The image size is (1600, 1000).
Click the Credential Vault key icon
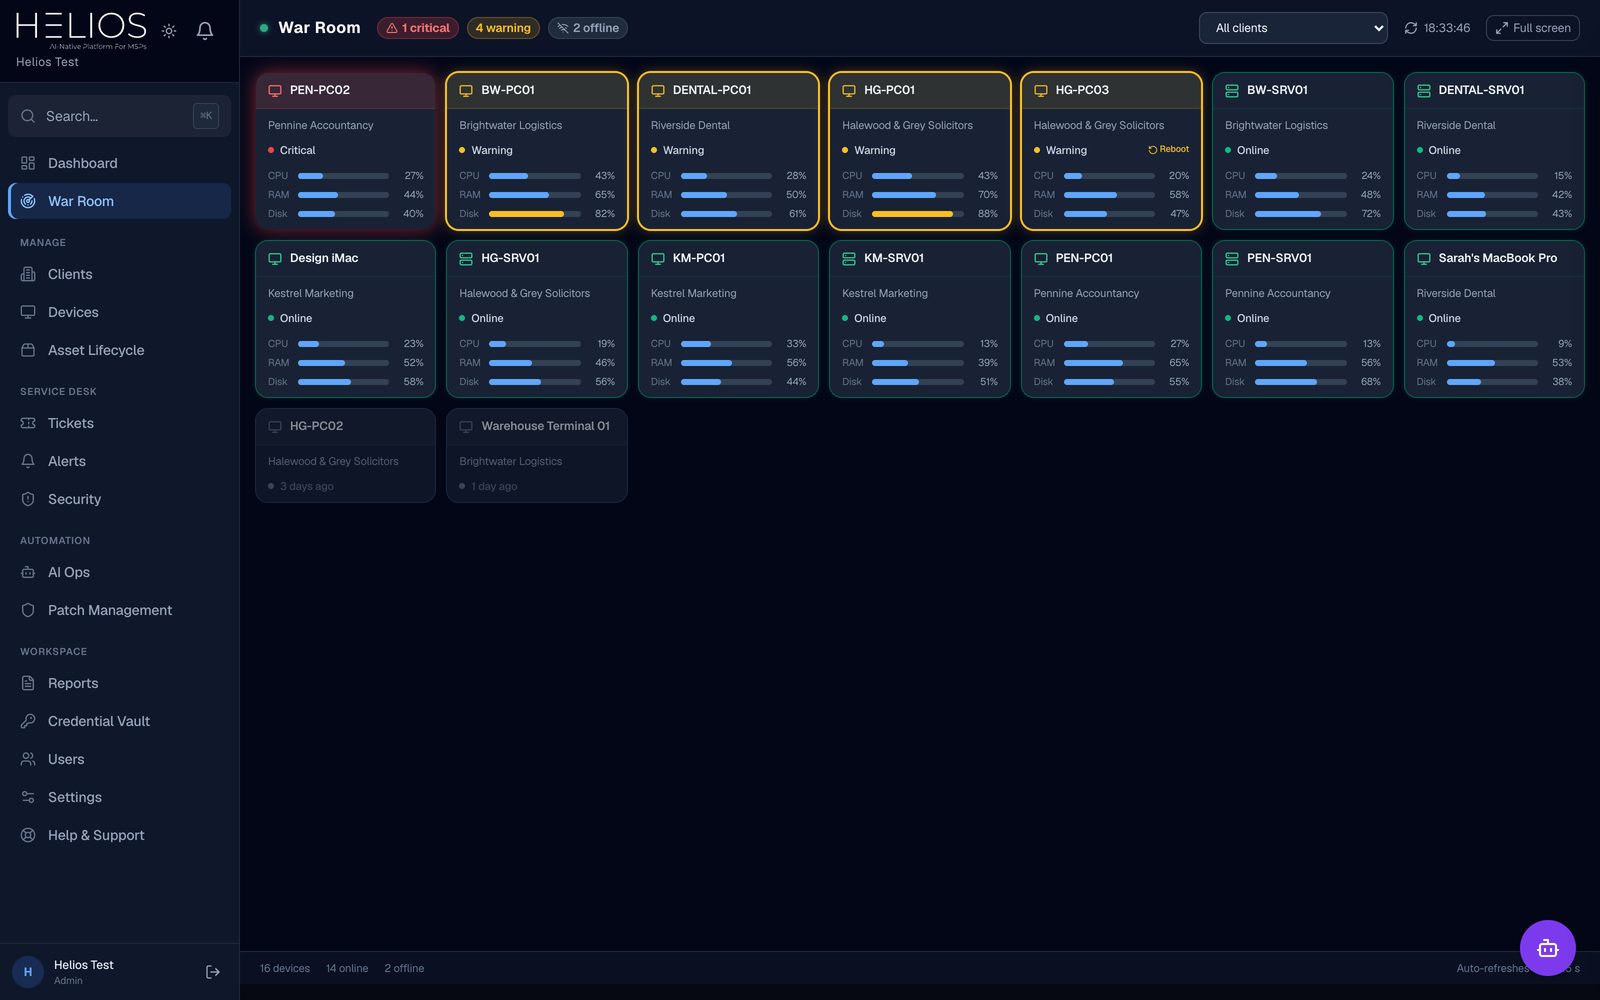coord(28,721)
